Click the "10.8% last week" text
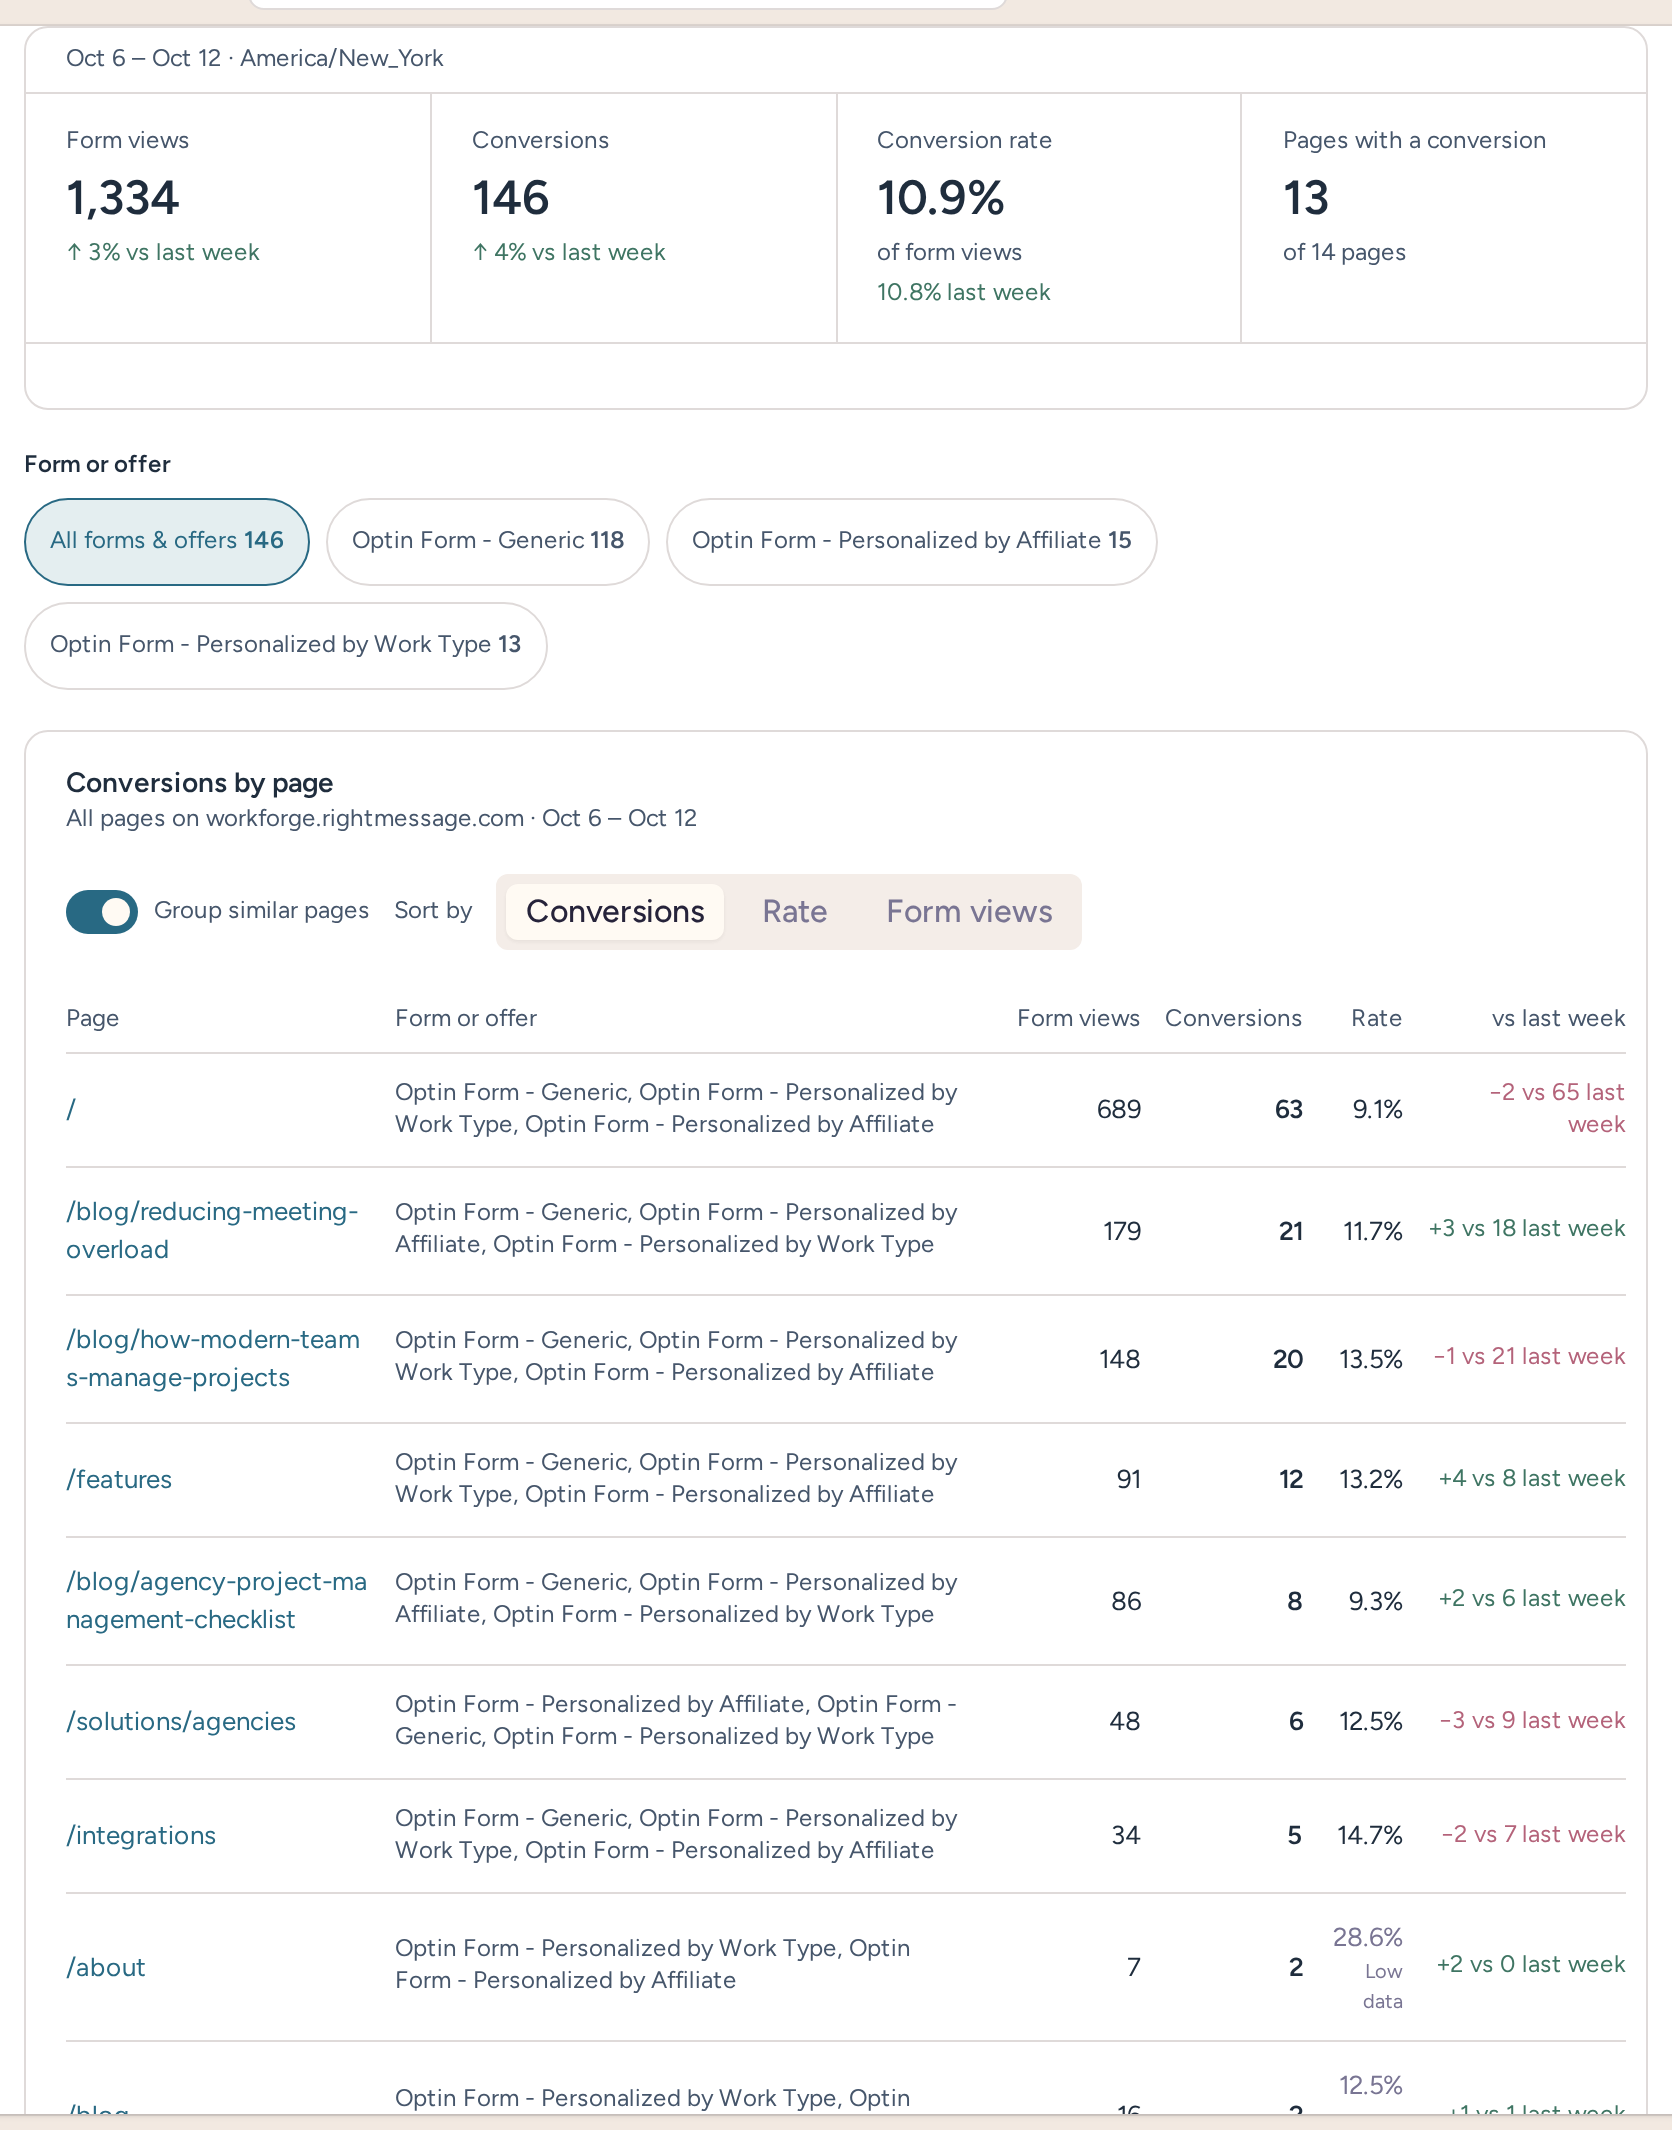 pyautogui.click(x=964, y=292)
